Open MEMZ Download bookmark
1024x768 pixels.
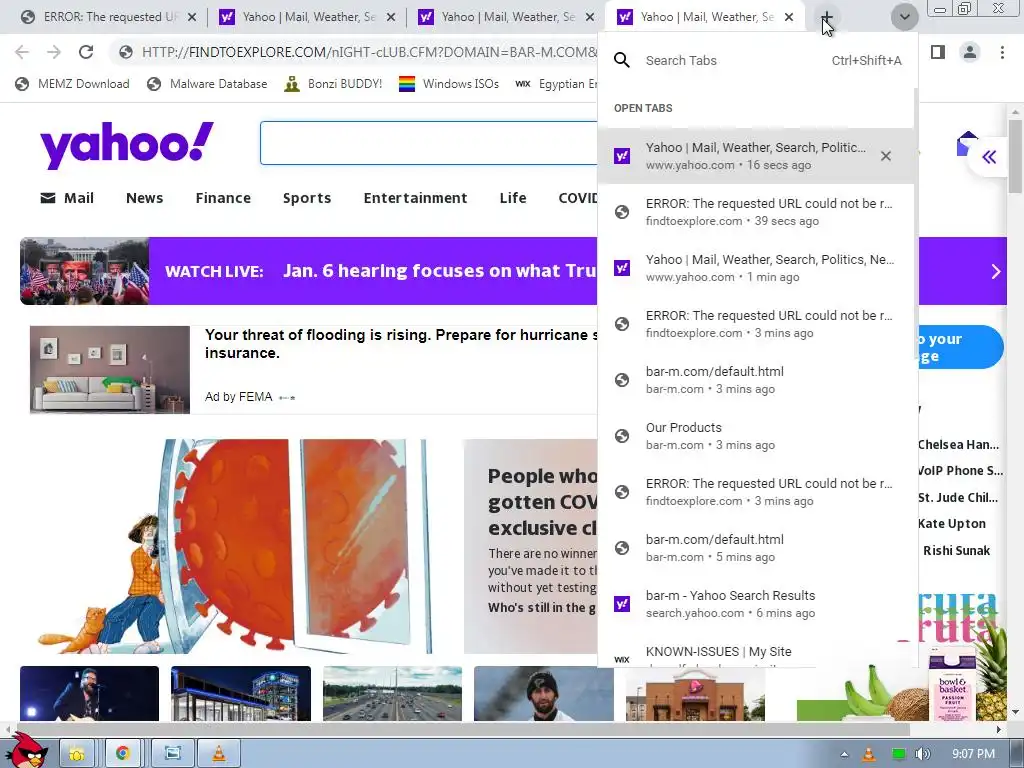tap(72, 84)
